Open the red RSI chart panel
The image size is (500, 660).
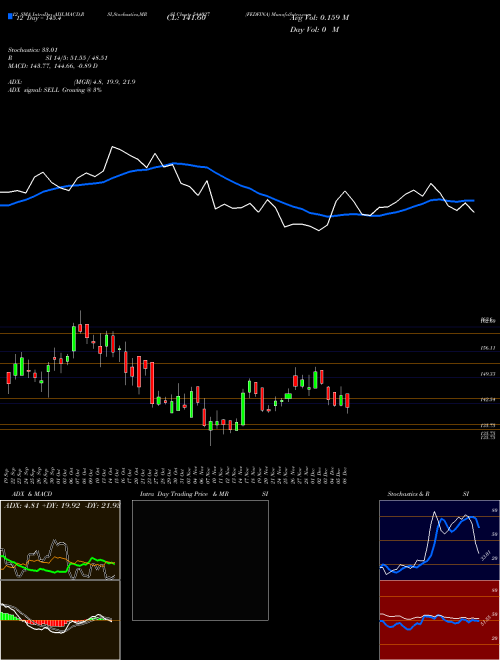439,620
